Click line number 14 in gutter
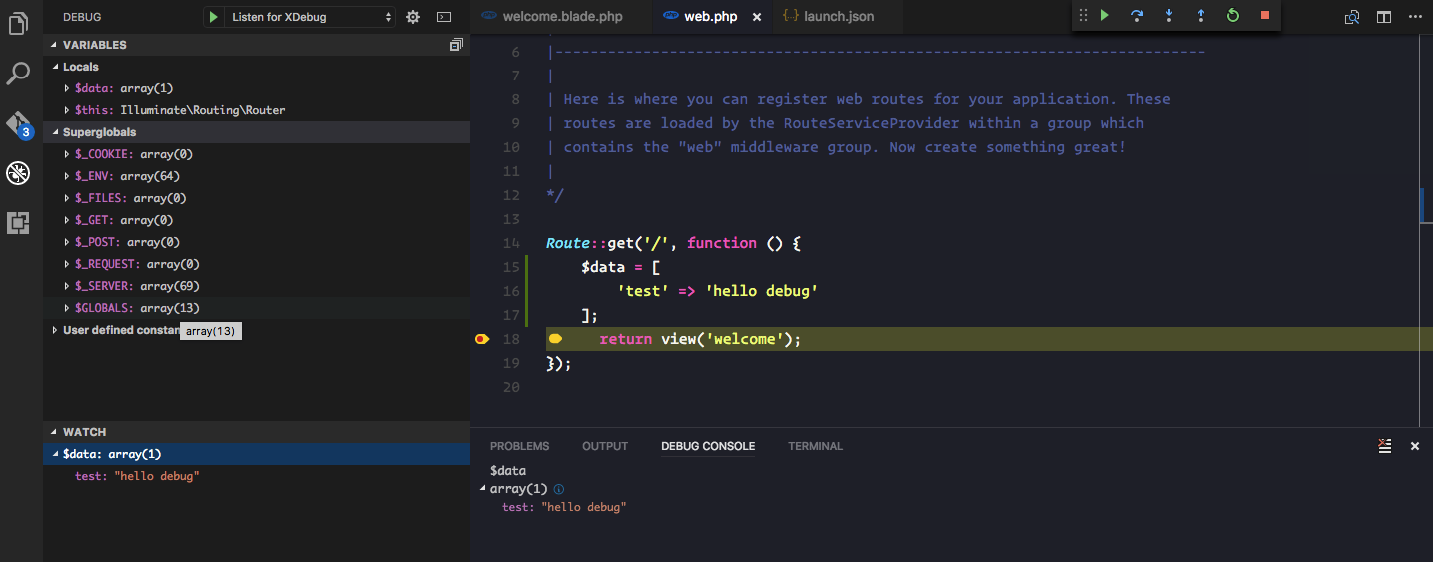 pyautogui.click(x=511, y=243)
